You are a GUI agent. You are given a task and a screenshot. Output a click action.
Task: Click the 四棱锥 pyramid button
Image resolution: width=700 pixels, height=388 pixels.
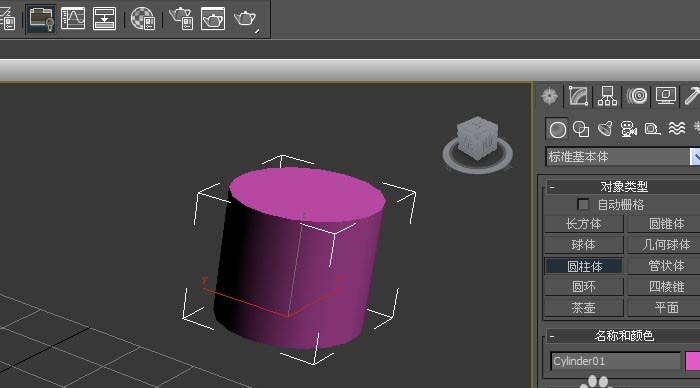pyautogui.click(x=665, y=287)
